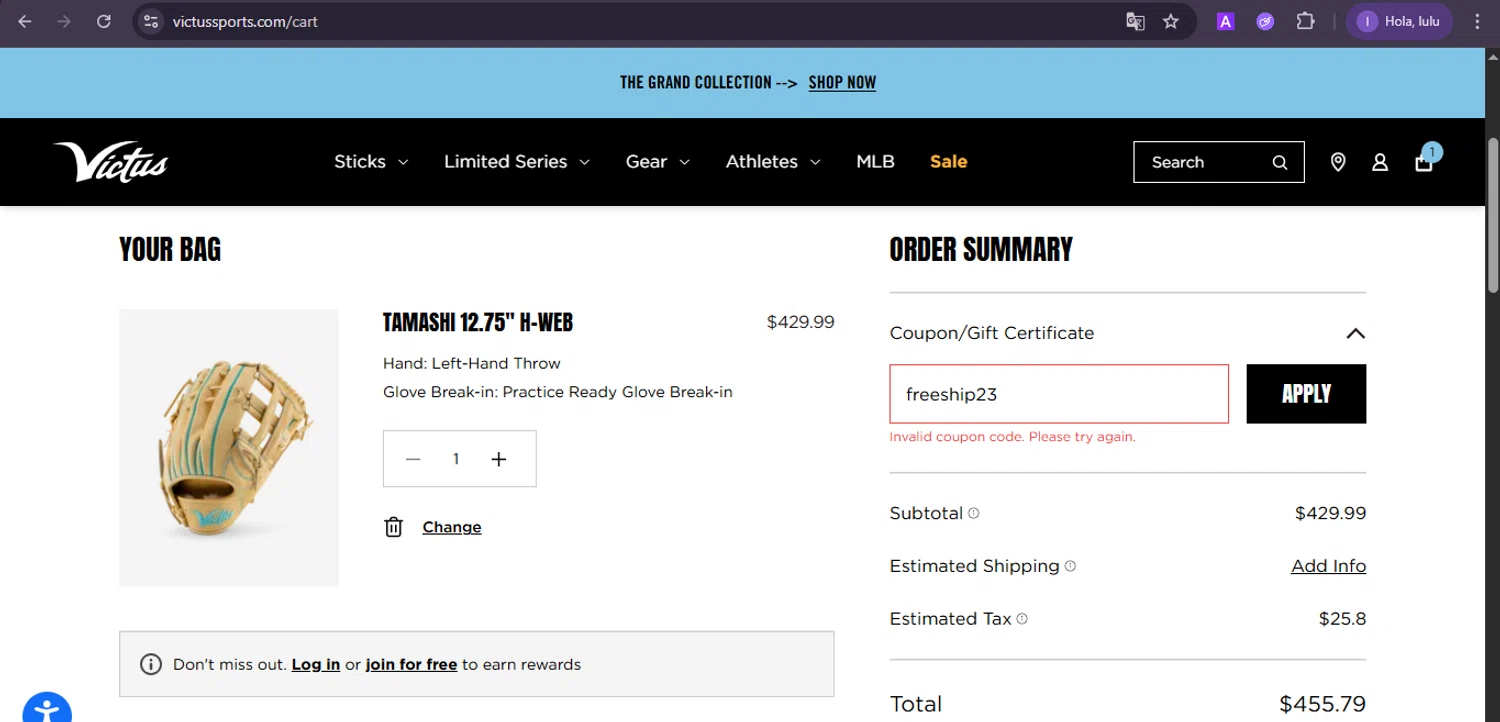The width and height of the screenshot is (1500, 722).
Task: Open the purple A extension
Action: tap(1225, 21)
